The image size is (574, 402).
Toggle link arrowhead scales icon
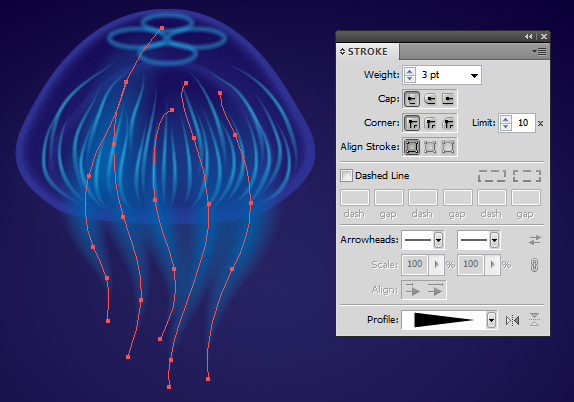[x=534, y=265]
